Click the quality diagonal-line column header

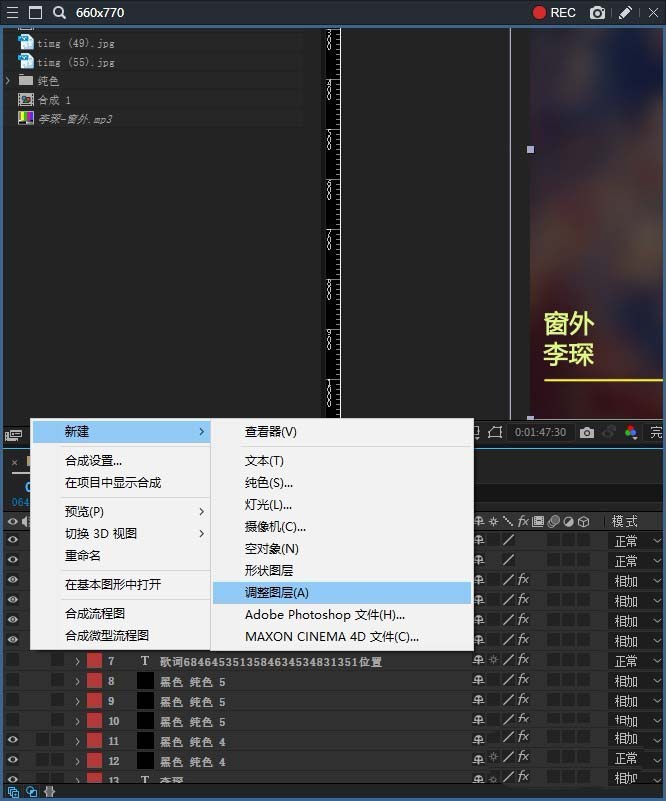[508, 522]
